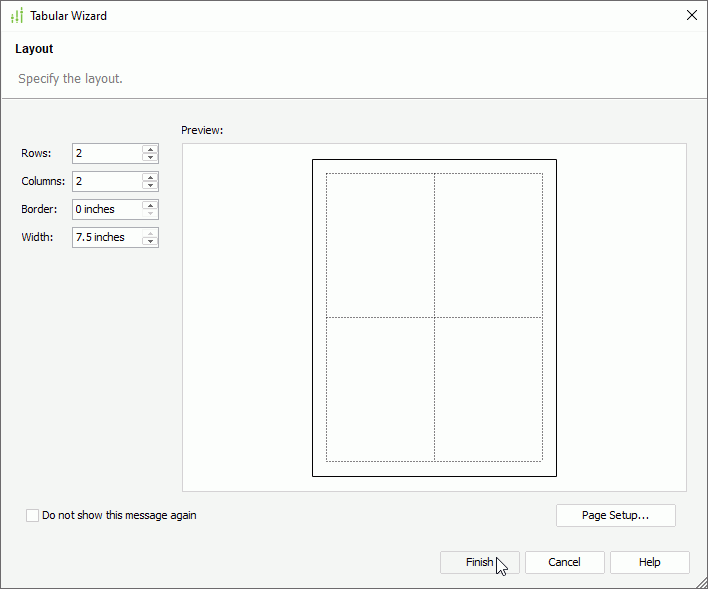Screen dimensions: 708x589
Task: Click the 'Specify the layout.' text
Action: pos(70,79)
